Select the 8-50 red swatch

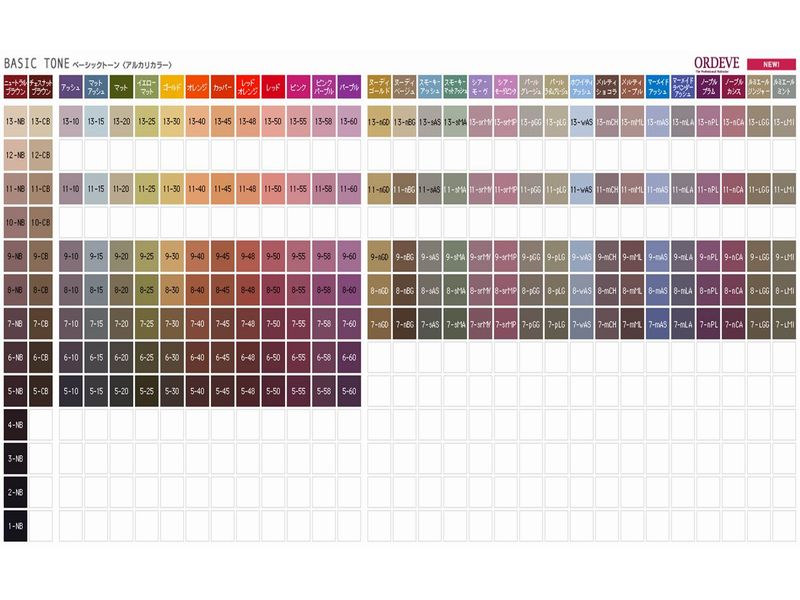pos(273,290)
